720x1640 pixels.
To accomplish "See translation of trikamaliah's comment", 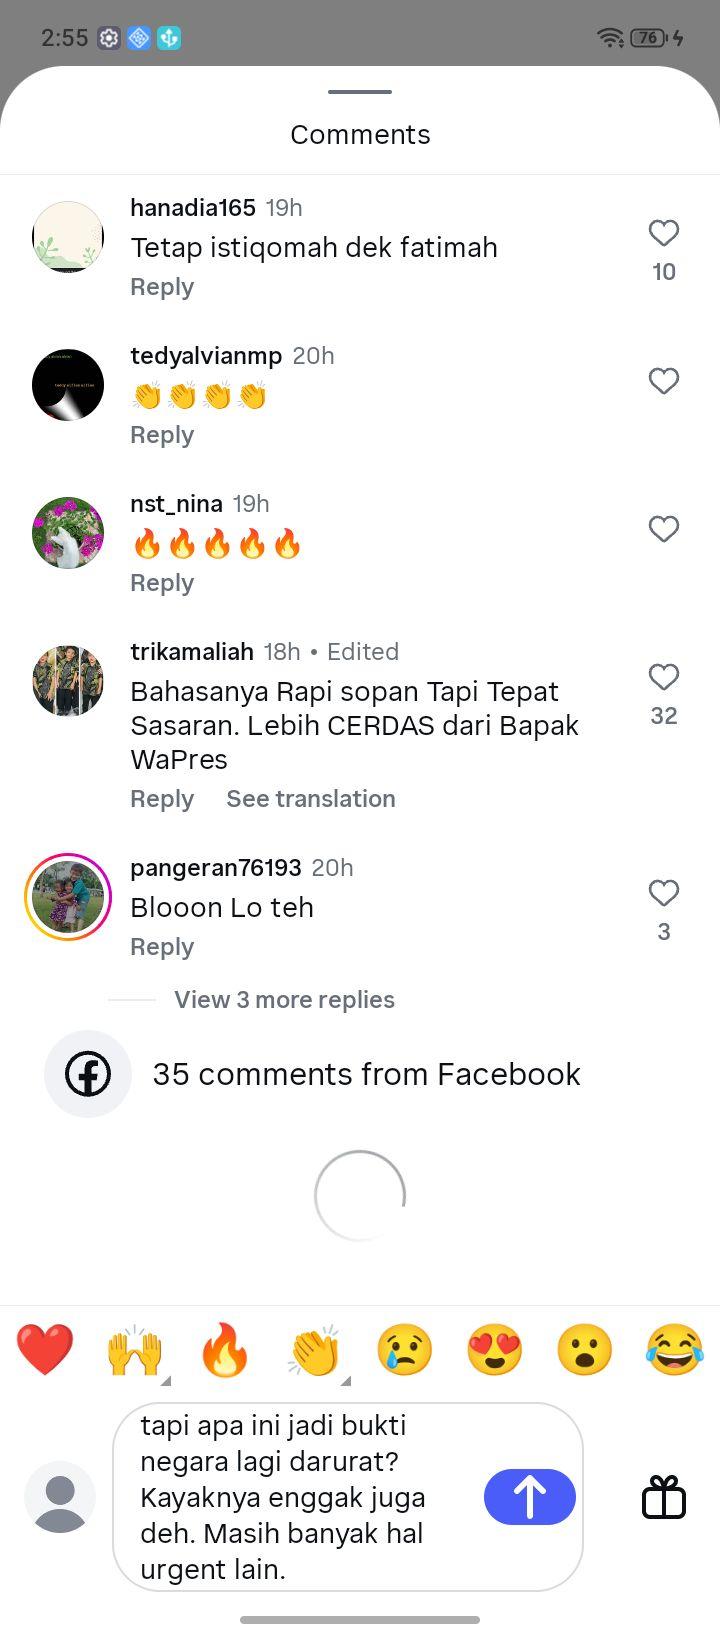I will (311, 799).
